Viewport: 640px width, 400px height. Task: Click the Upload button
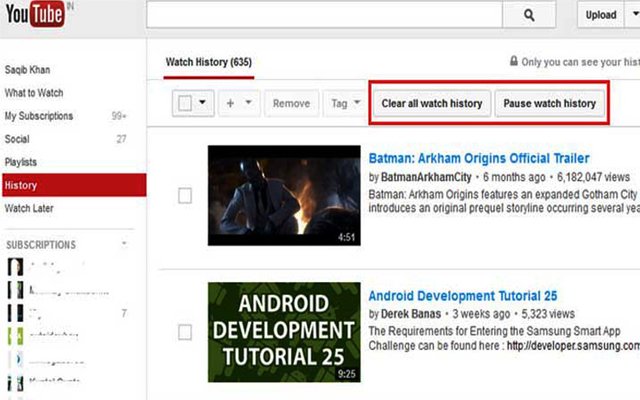pos(601,15)
